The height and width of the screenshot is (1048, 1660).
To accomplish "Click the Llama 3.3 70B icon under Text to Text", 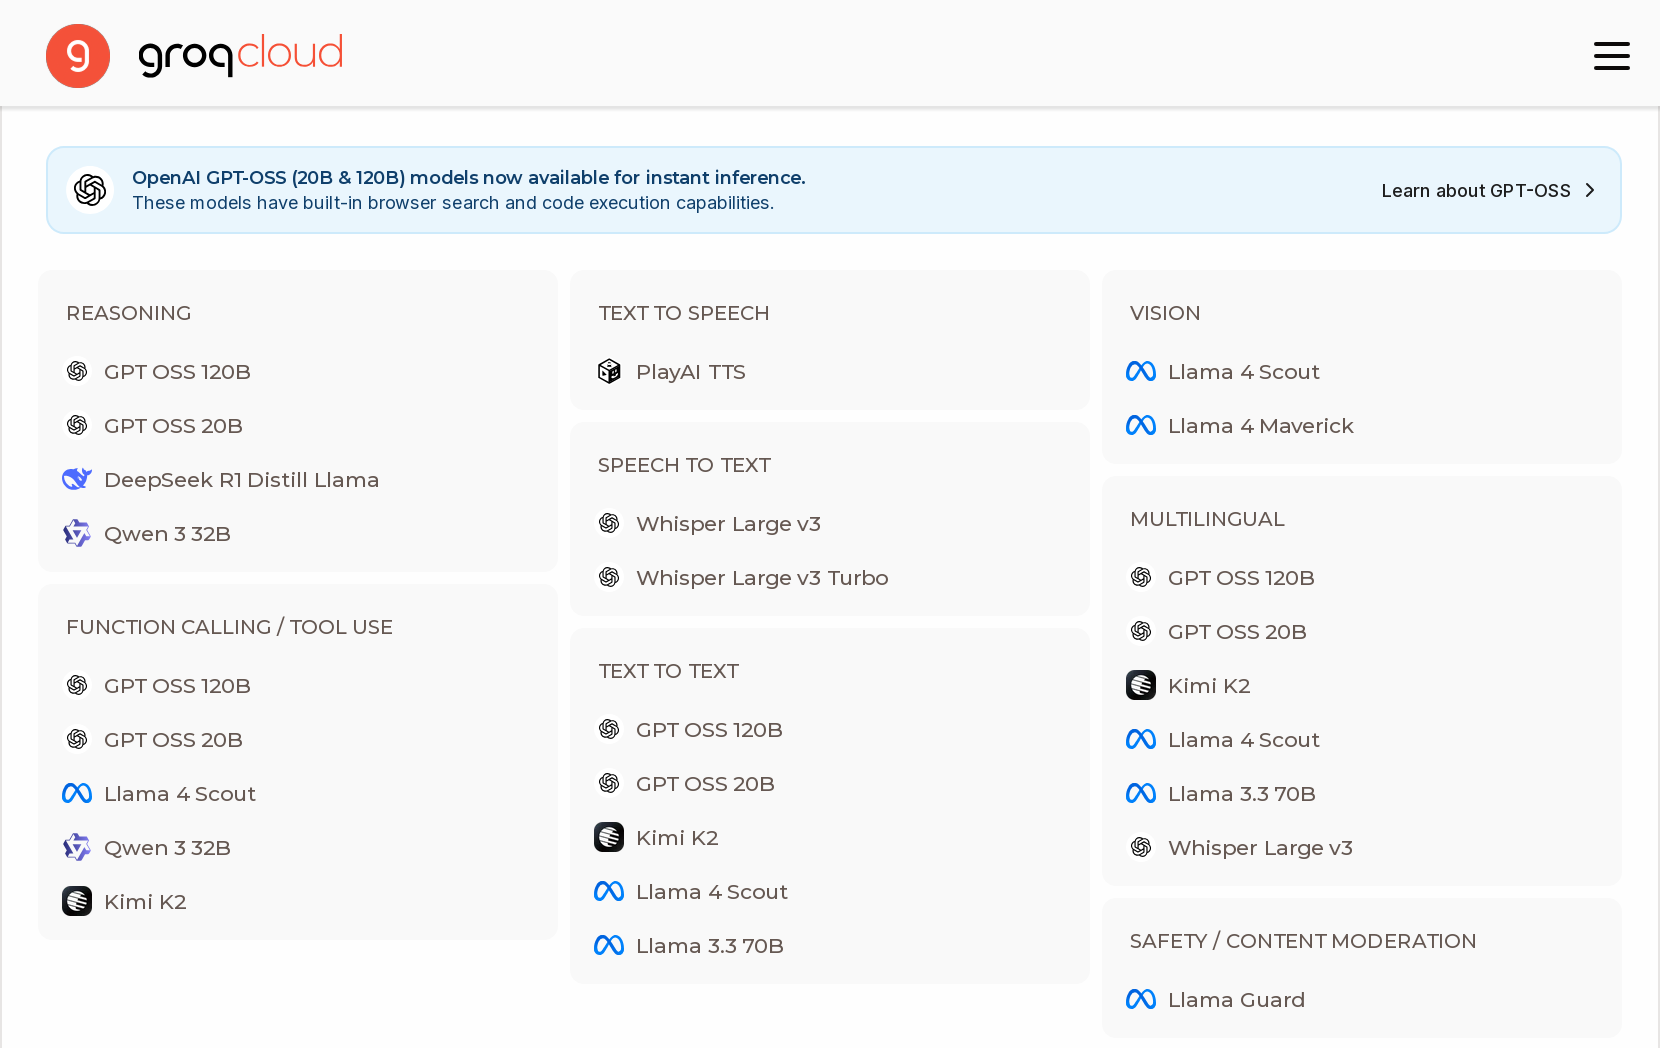I will click(609, 946).
